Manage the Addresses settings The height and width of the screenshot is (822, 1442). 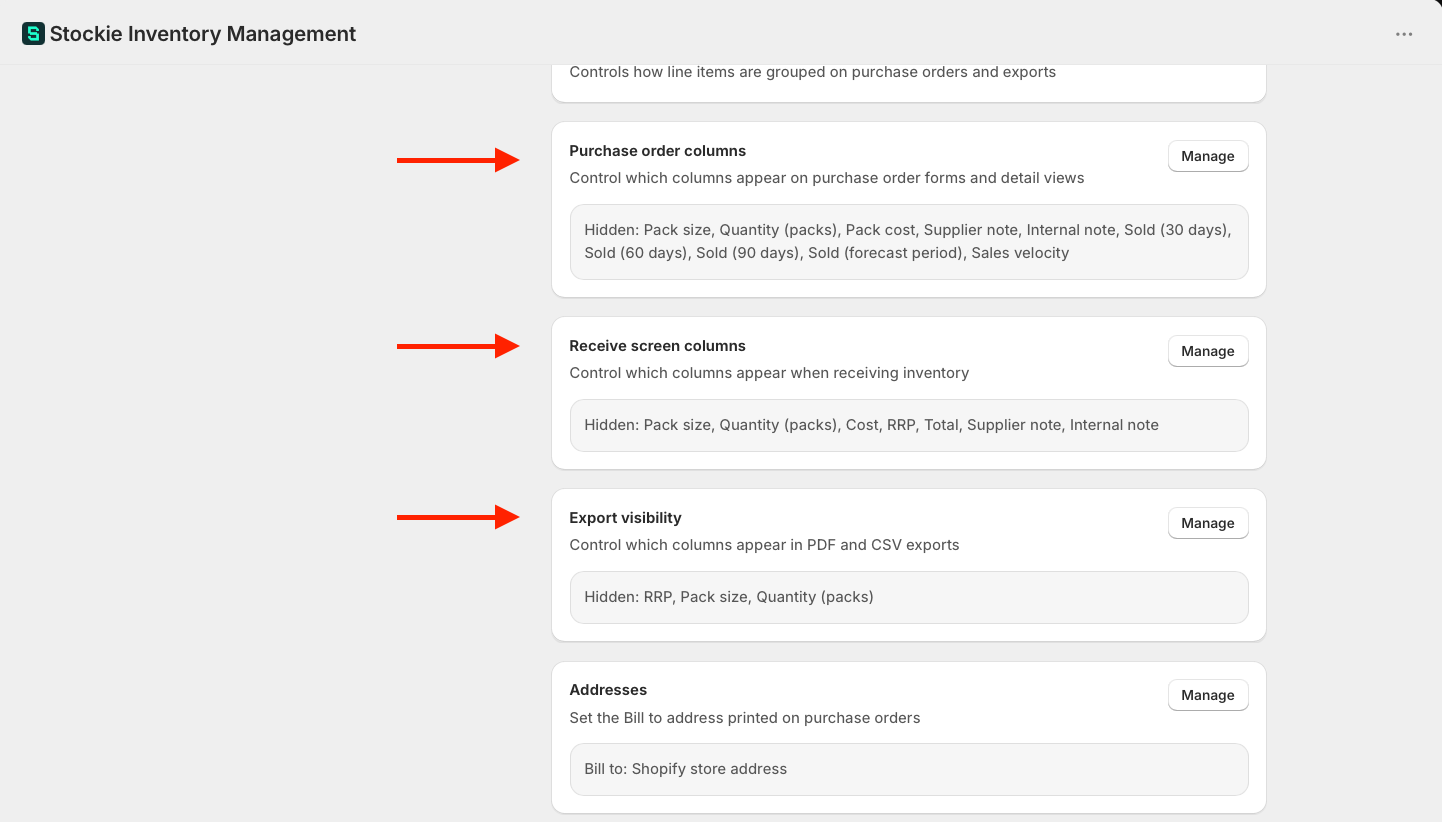(1208, 695)
